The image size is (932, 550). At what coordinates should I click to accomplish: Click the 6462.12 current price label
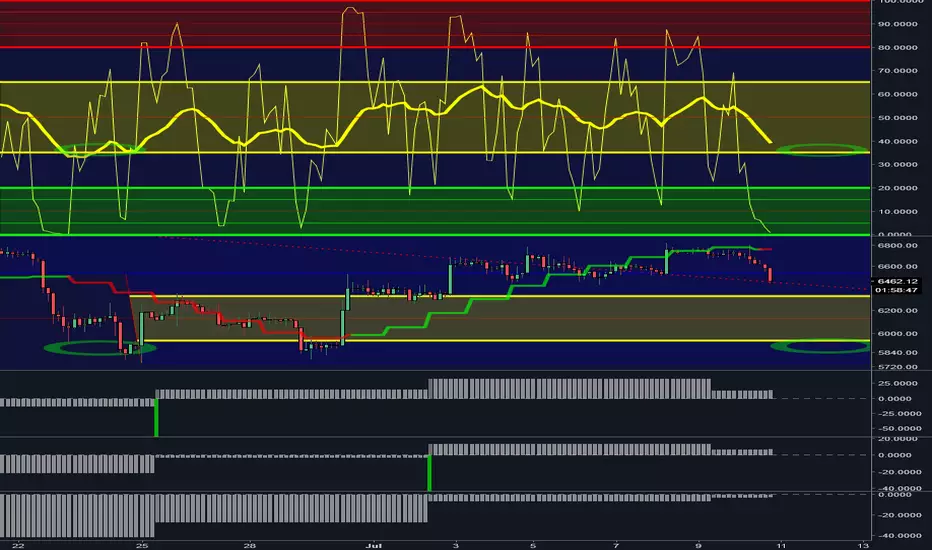point(898,281)
